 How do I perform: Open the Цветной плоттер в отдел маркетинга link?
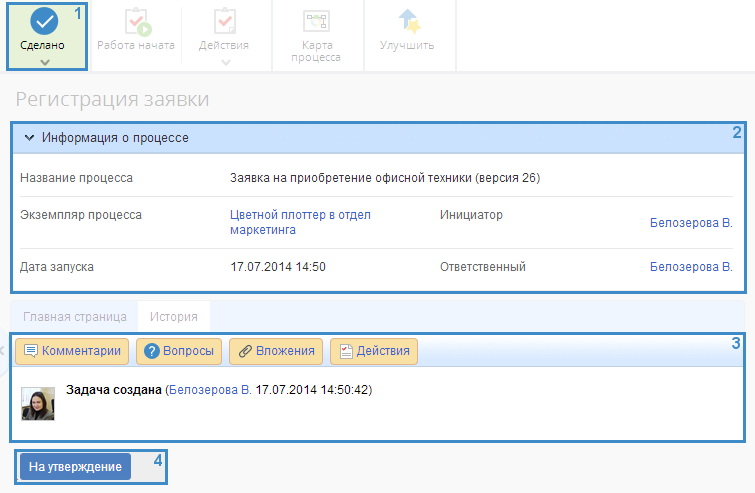click(300, 222)
